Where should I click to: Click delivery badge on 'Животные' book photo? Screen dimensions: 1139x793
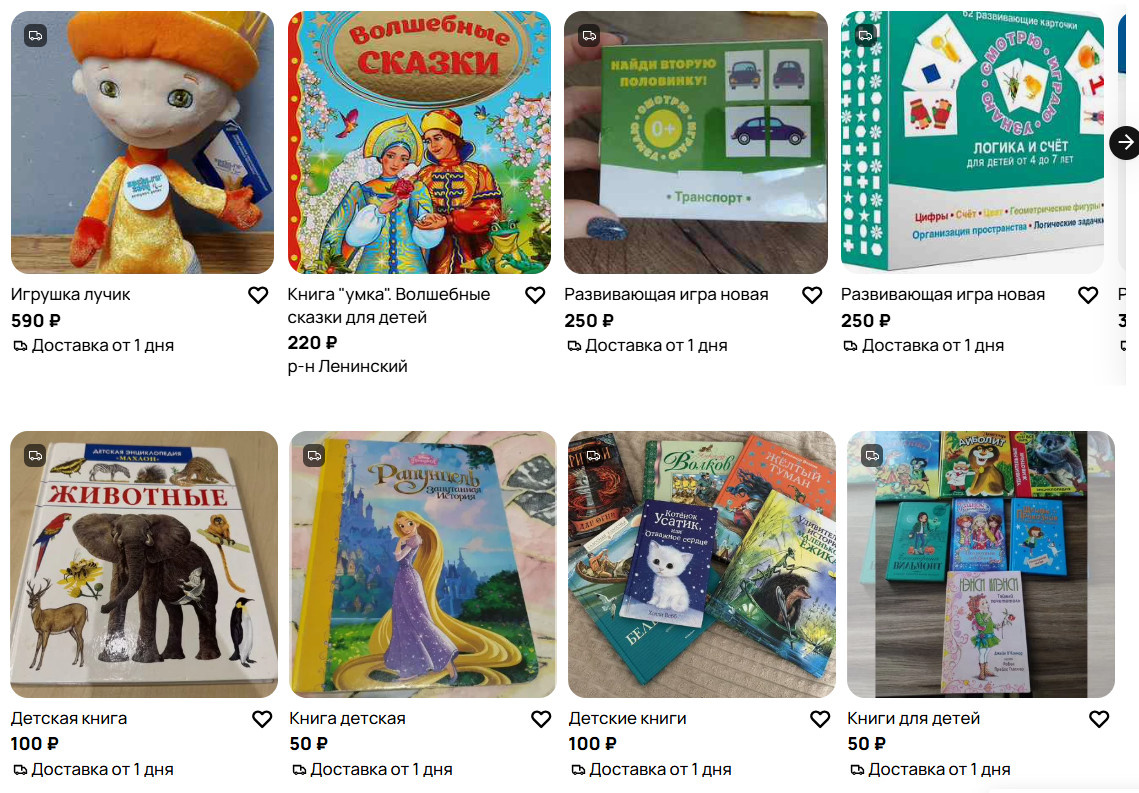[36, 455]
